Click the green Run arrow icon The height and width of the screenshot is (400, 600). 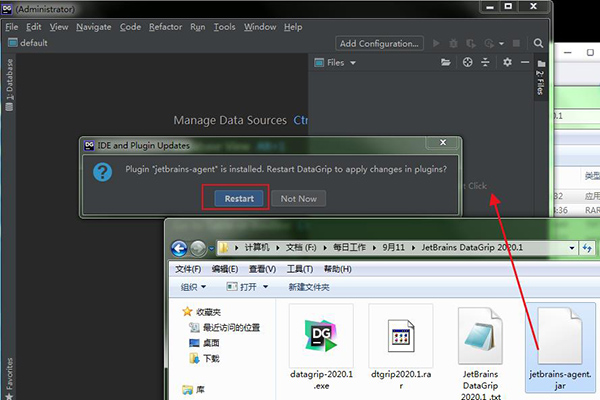pos(436,43)
